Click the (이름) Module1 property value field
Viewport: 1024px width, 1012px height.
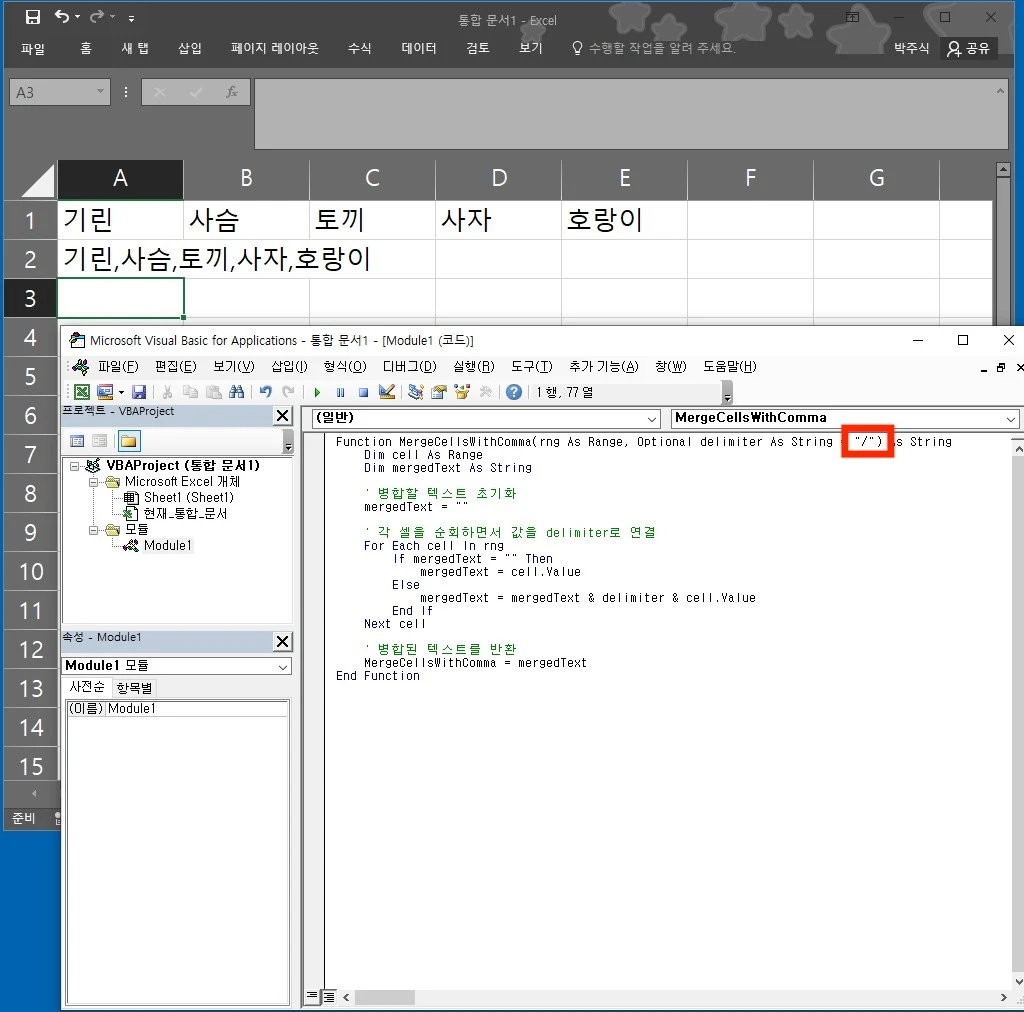click(197, 709)
